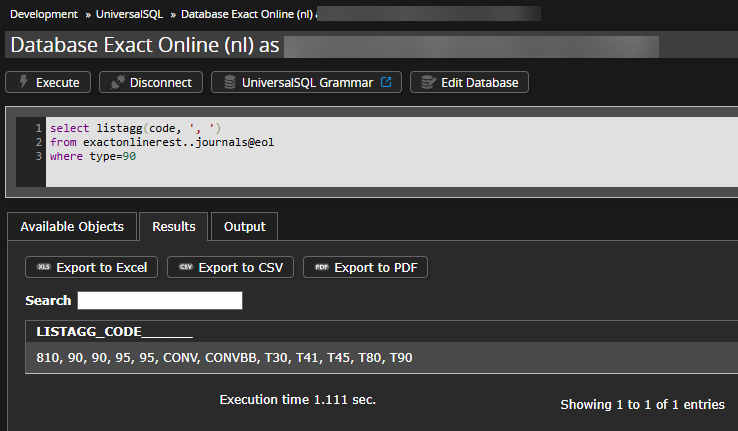
Task: Click the PDF icon on Export to PDF
Action: point(321,267)
